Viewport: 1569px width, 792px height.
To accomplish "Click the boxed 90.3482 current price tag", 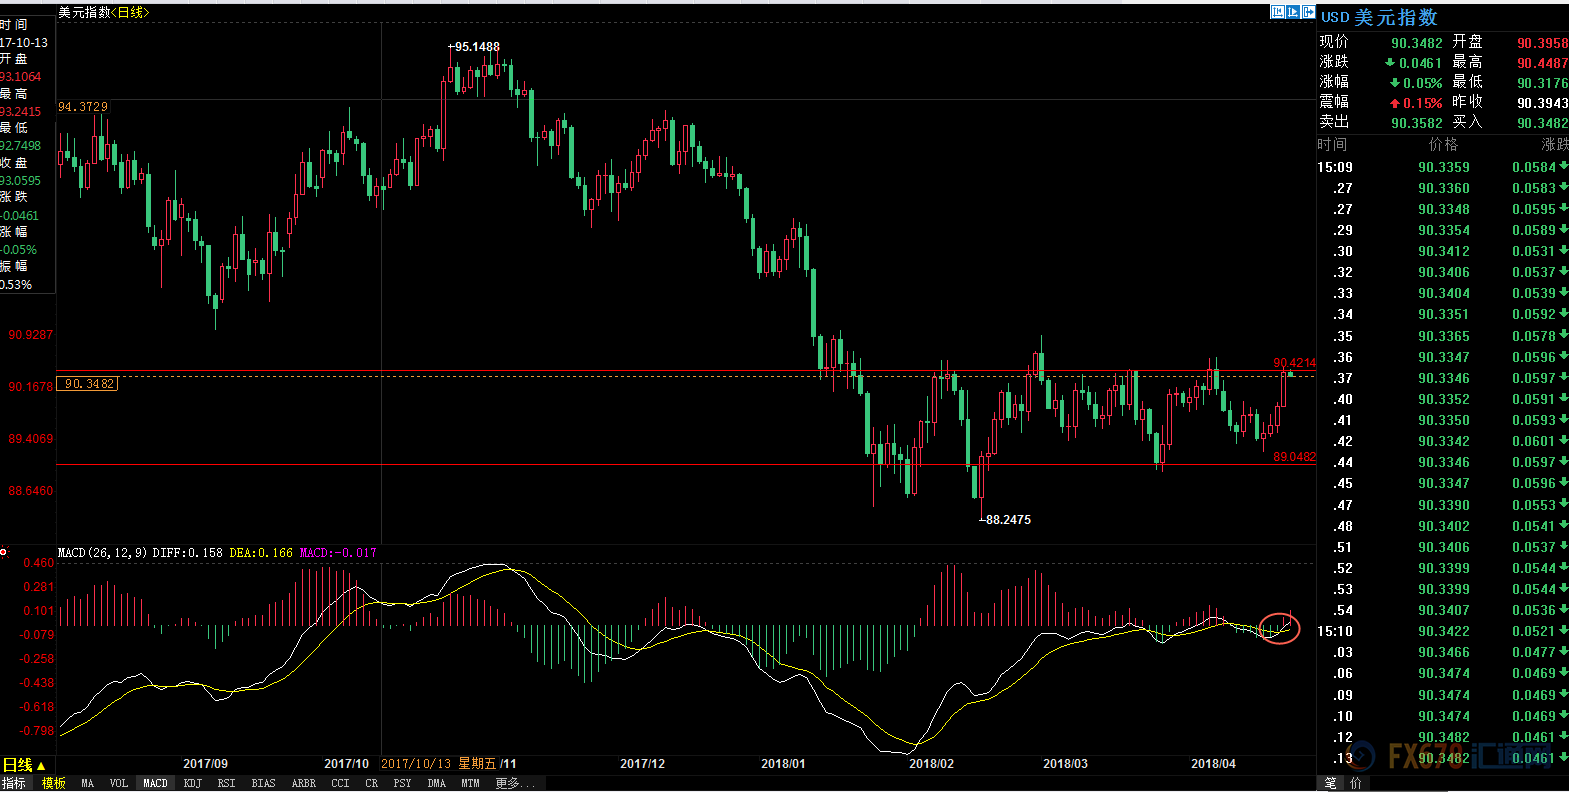I will pos(88,384).
